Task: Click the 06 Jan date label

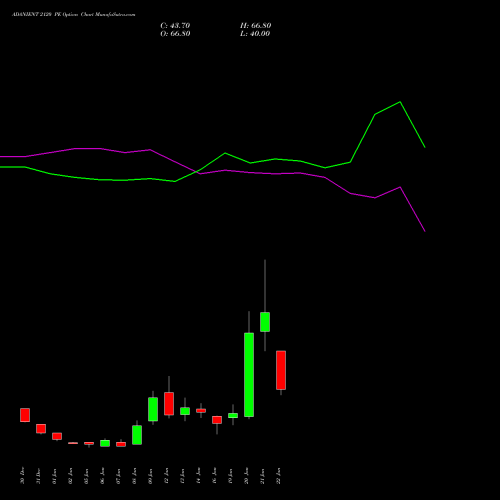Action: pos(102,476)
